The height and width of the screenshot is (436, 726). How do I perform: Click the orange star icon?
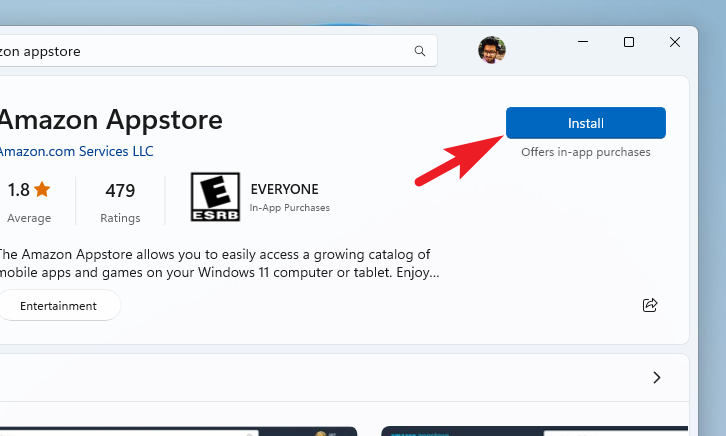click(42, 189)
